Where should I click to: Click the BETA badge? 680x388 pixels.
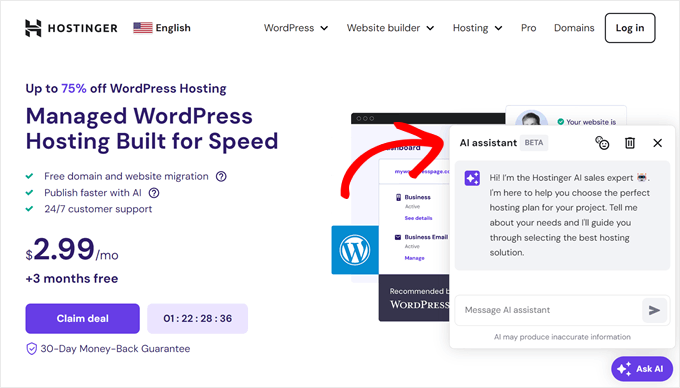click(x=534, y=143)
